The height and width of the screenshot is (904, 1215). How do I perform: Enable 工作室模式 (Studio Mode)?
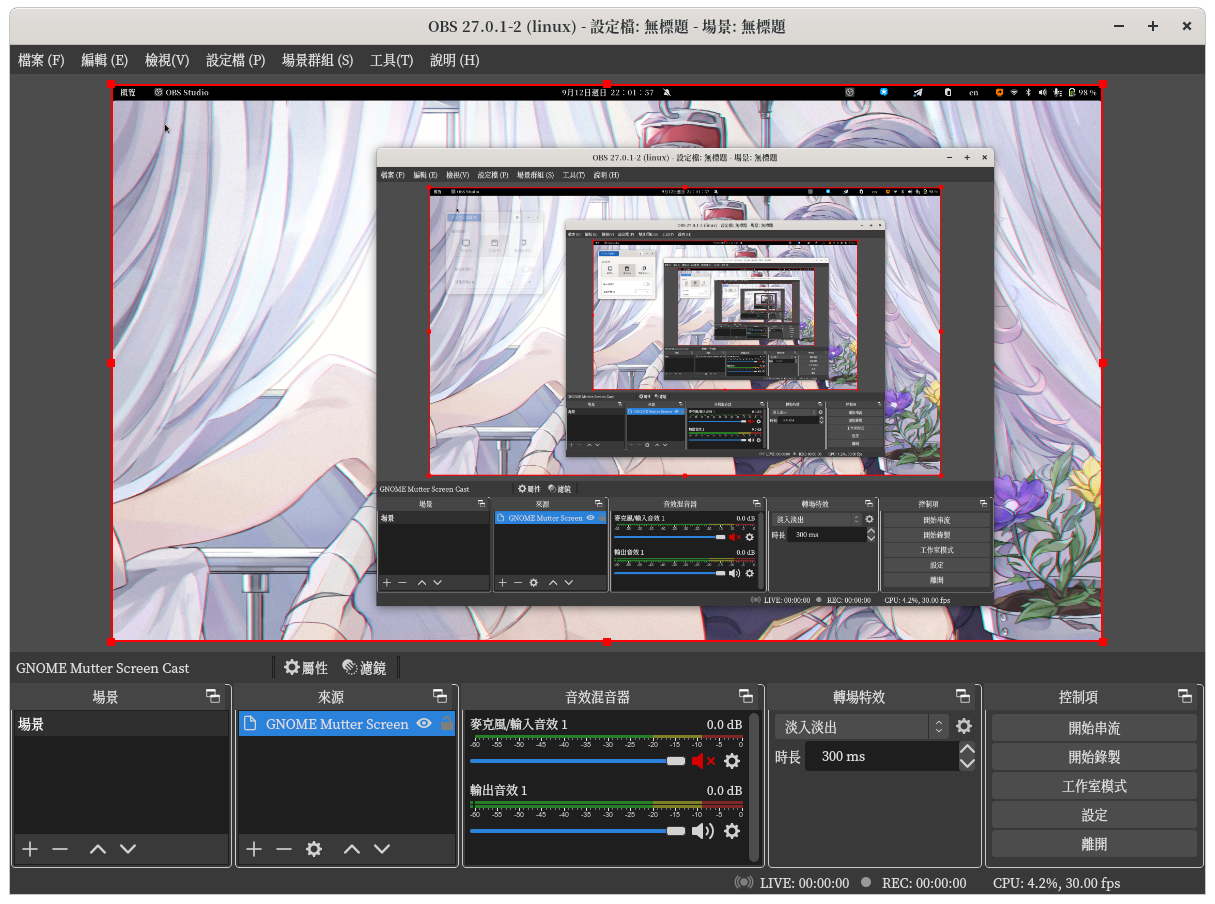tap(1094, 785)
